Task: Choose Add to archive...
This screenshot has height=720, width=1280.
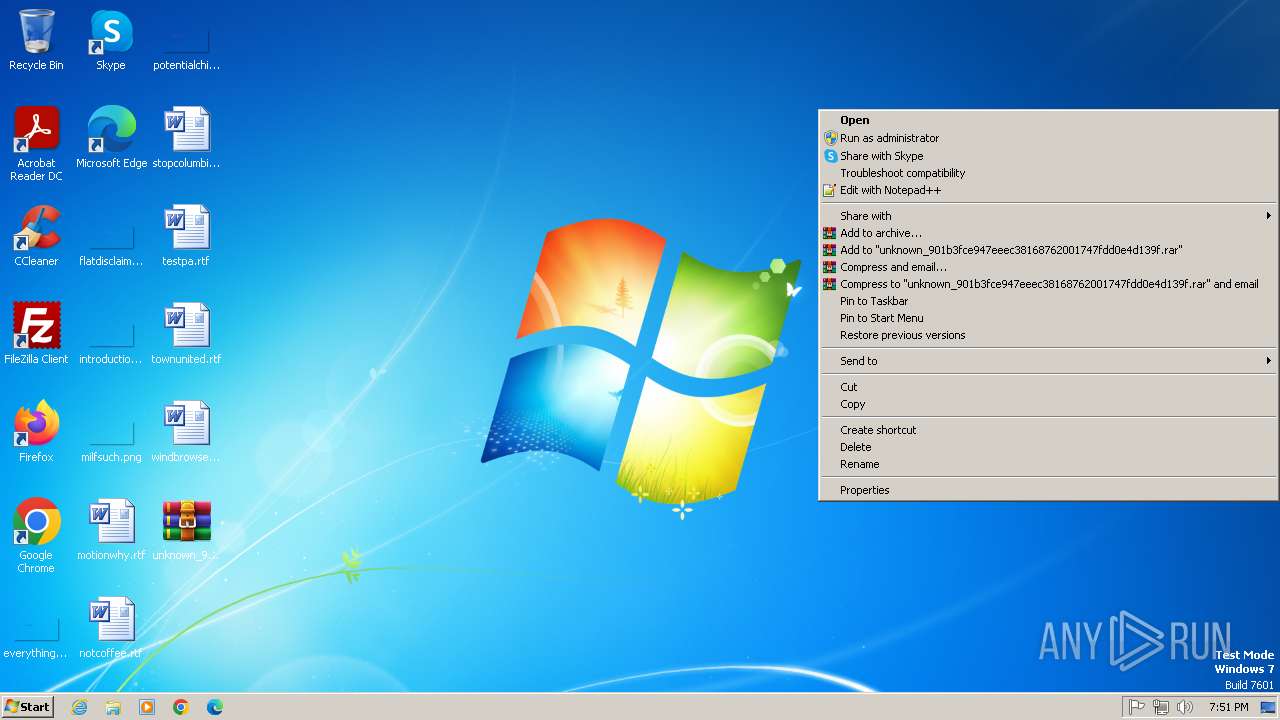Action: click(1048, 233)
